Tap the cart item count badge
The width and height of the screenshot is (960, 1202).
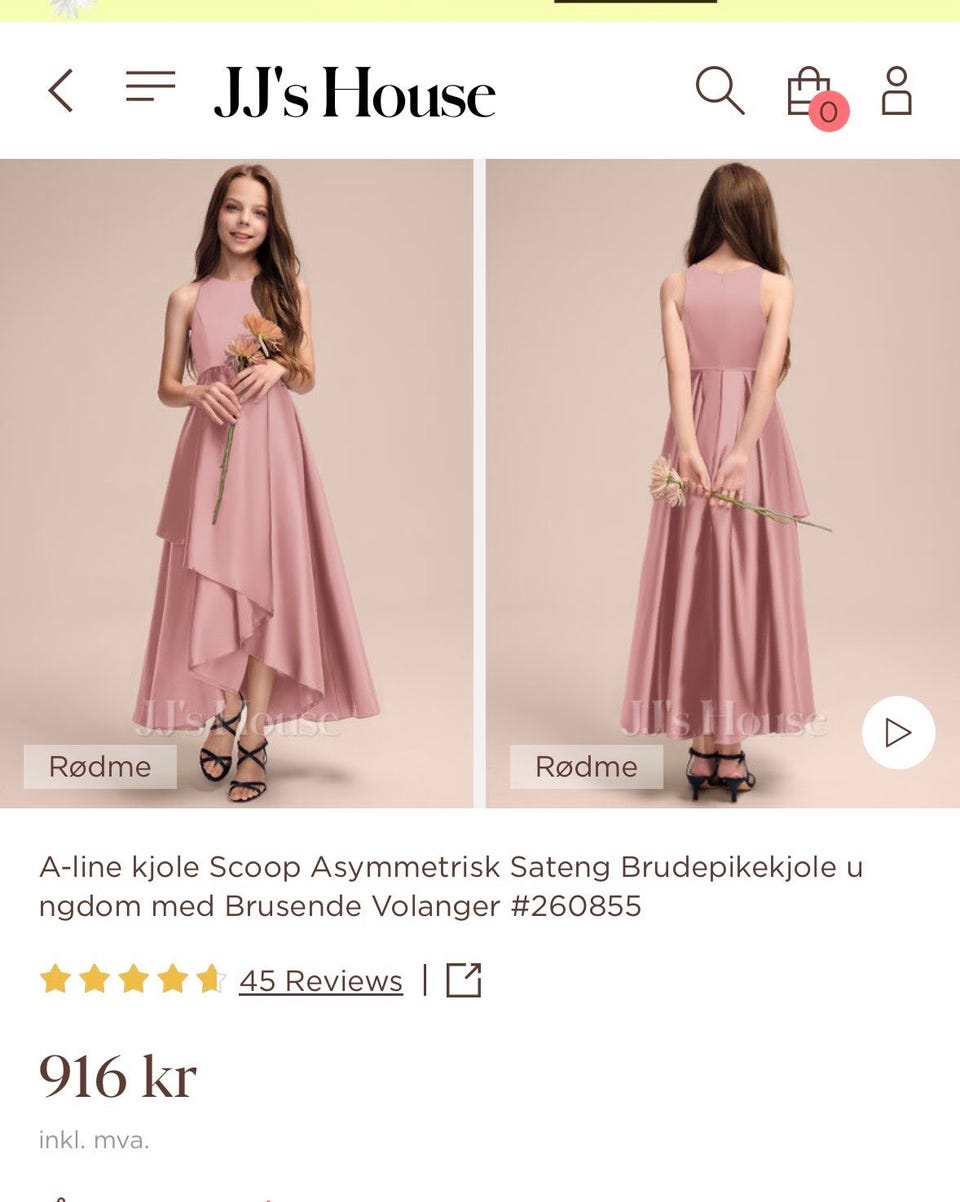tap(828, 112)
